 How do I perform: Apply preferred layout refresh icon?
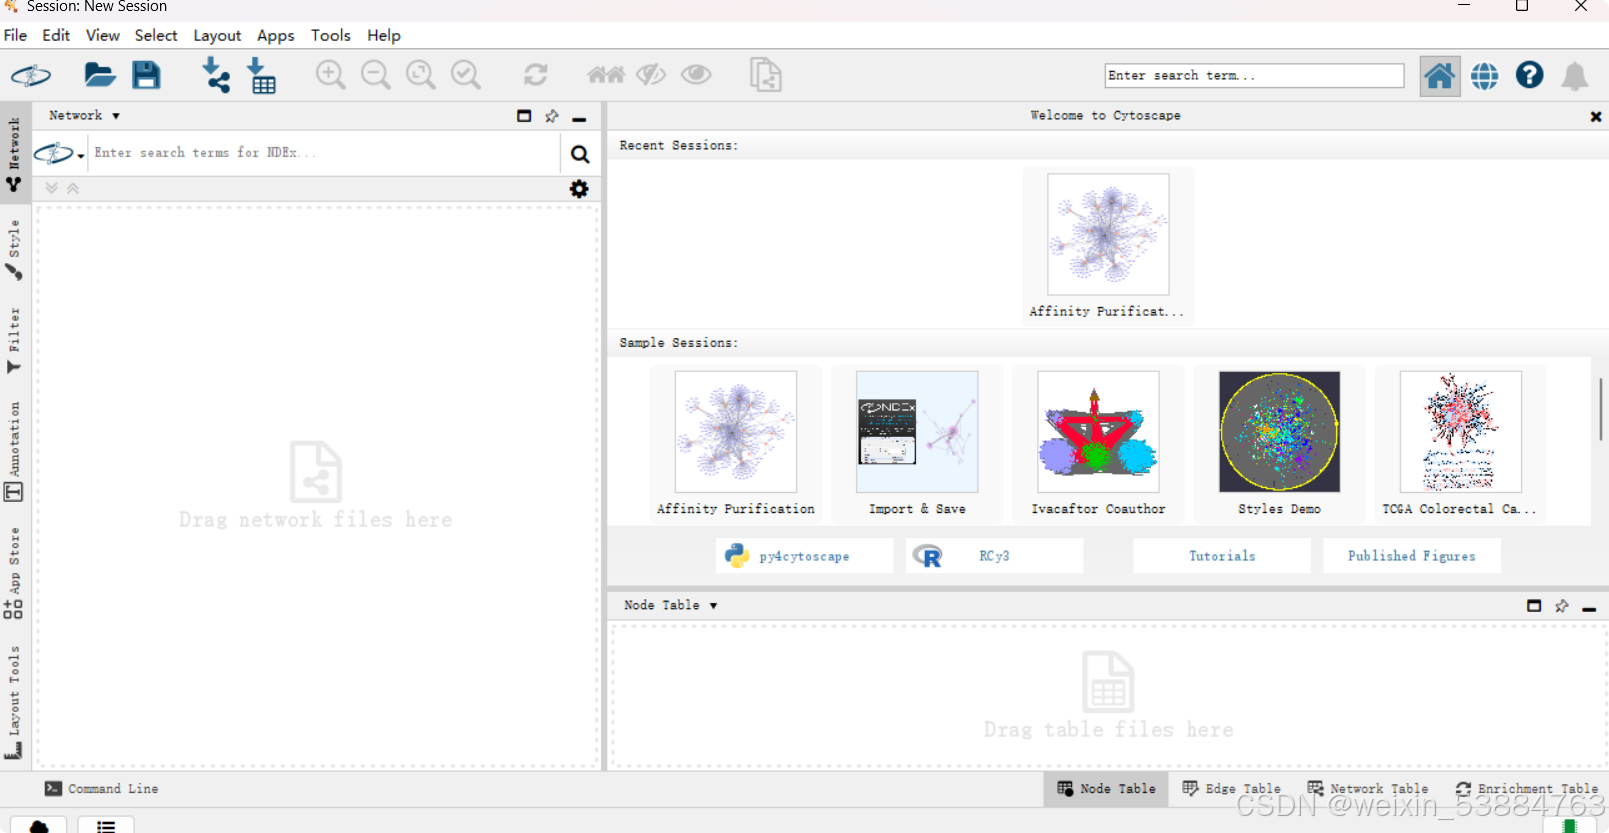(536, 75)
